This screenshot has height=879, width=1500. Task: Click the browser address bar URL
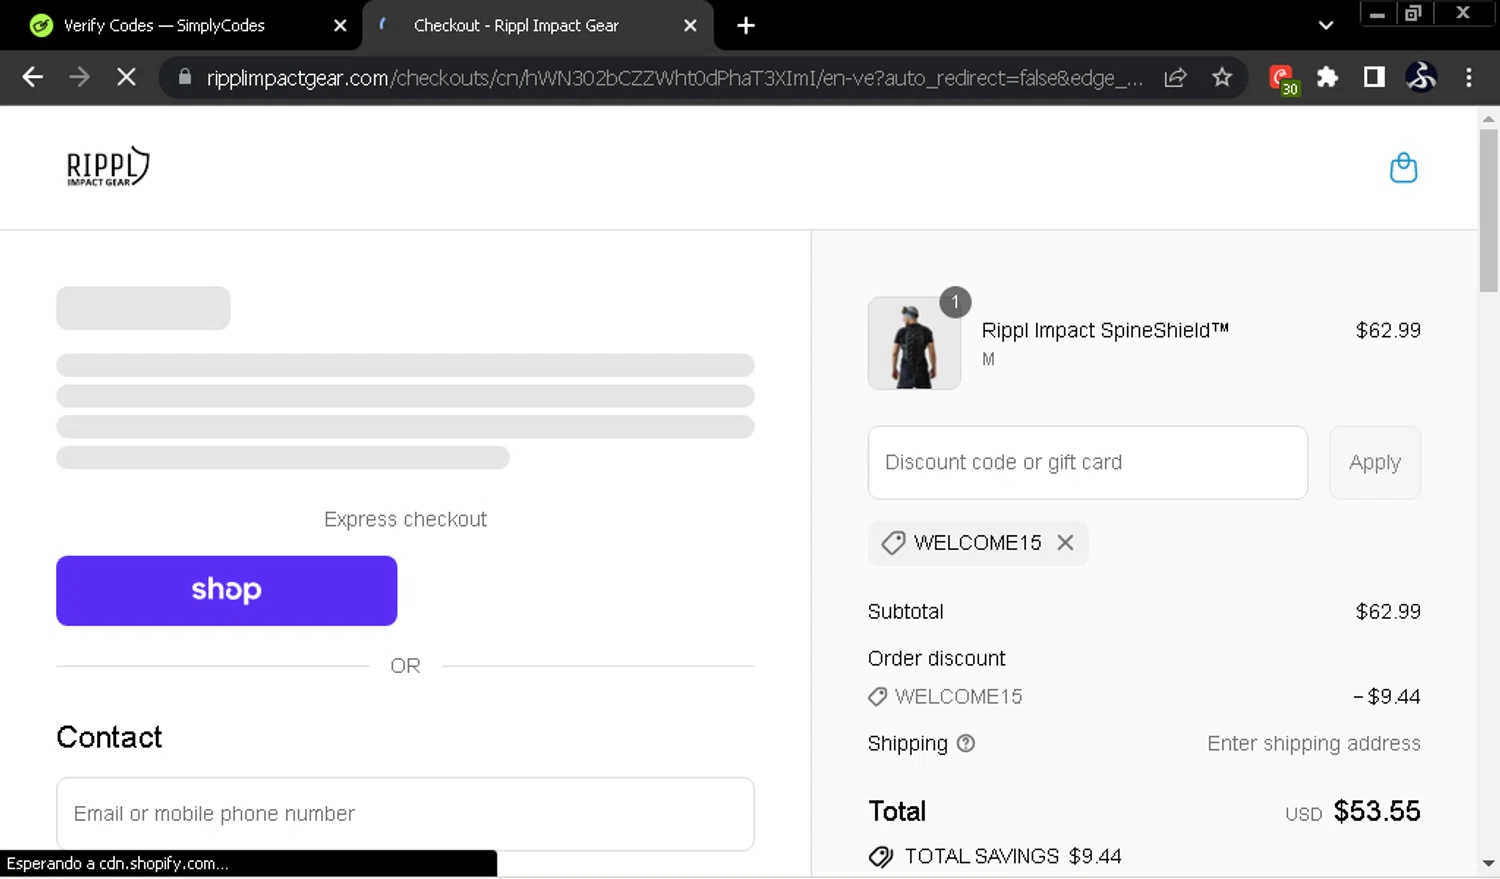coord(674,78)
